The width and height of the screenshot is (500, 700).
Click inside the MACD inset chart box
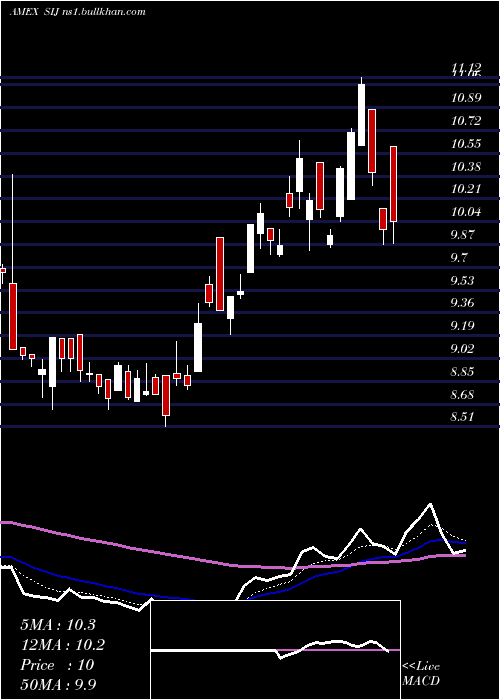(x=275, y=650)
